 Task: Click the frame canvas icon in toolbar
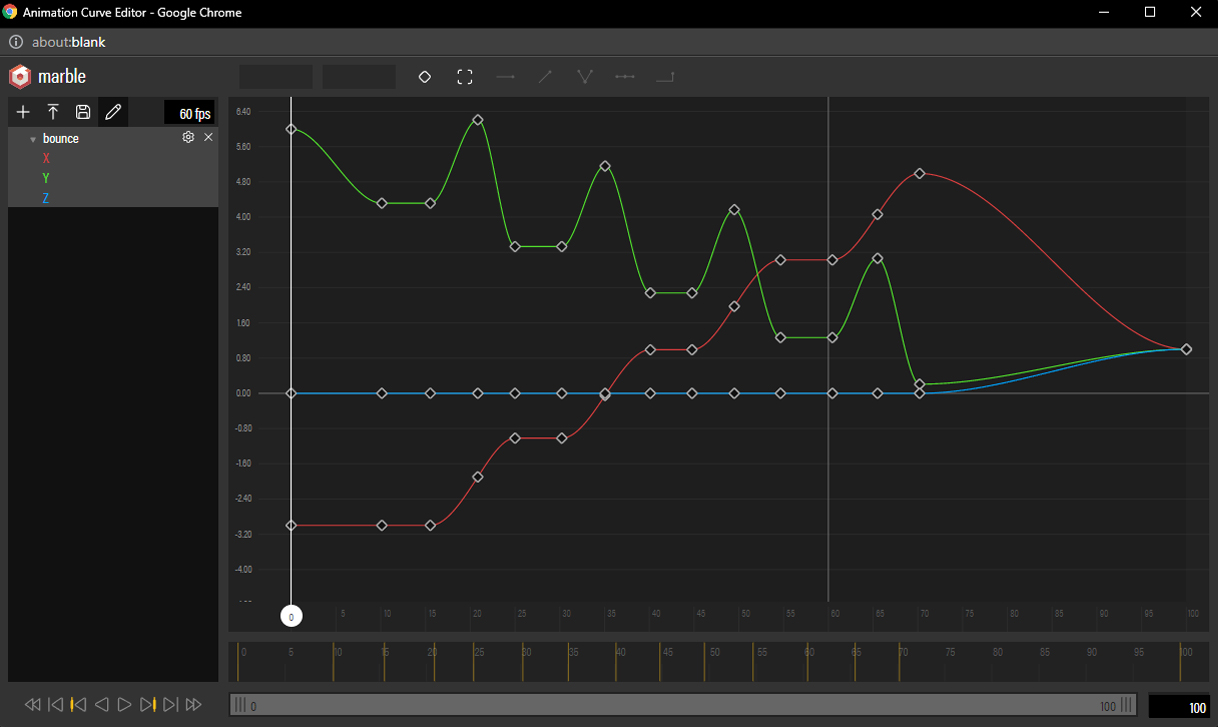coord(464,77)
